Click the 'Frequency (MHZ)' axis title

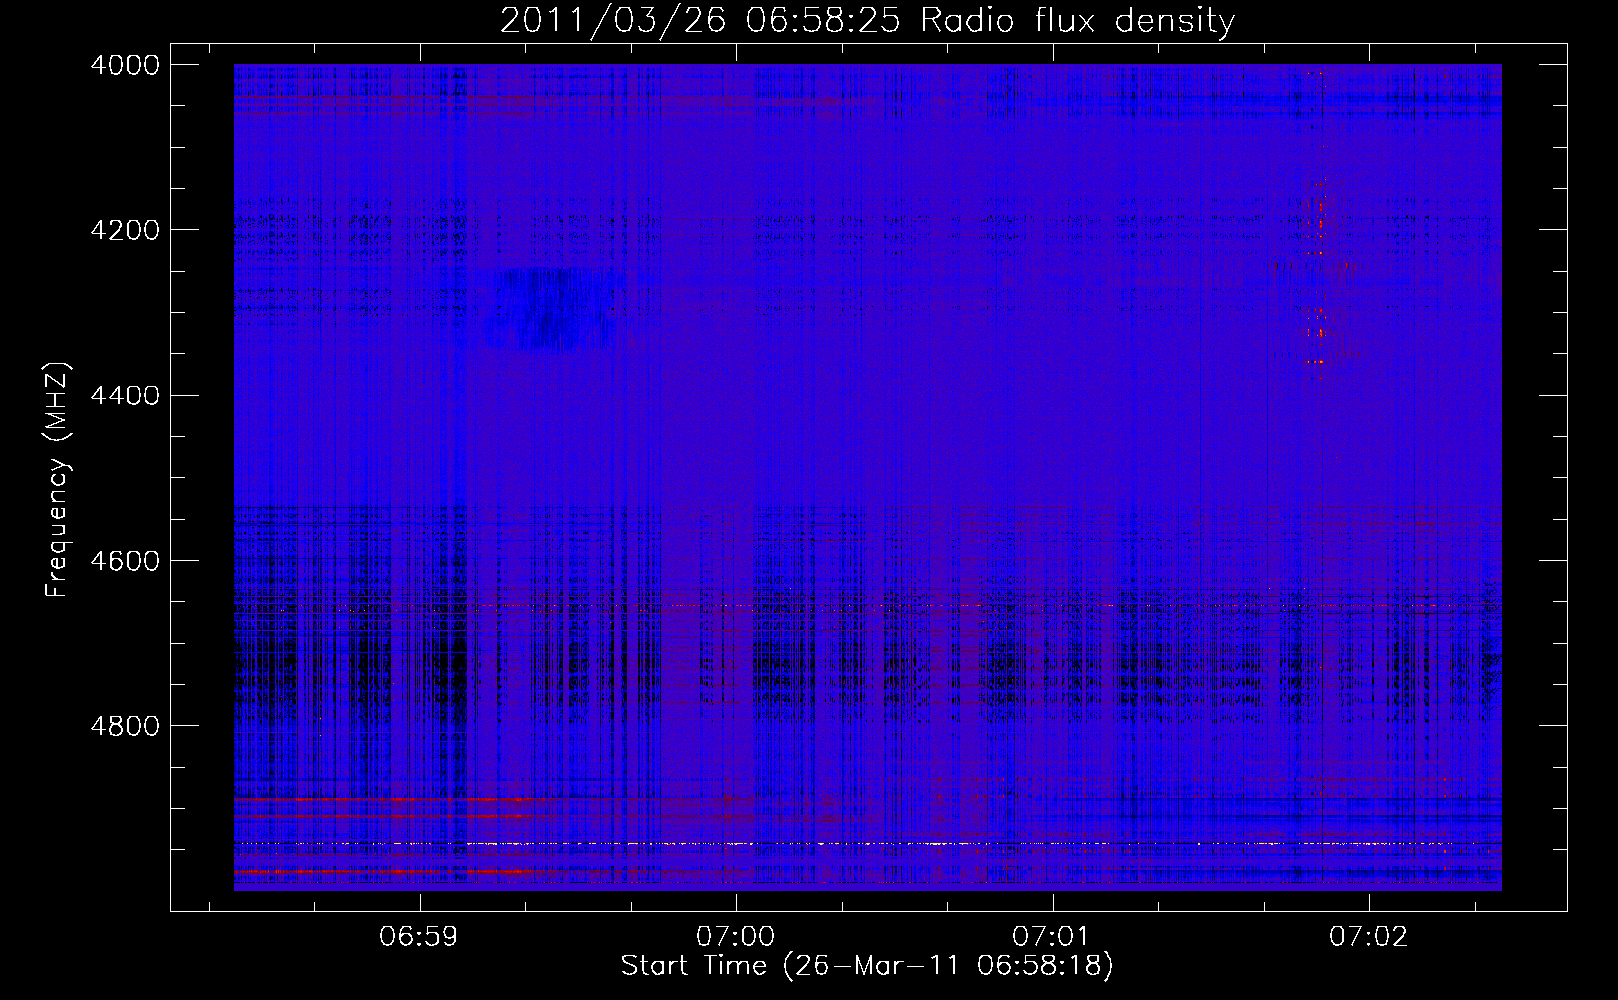pyautogui.click(x=58, y=480)
